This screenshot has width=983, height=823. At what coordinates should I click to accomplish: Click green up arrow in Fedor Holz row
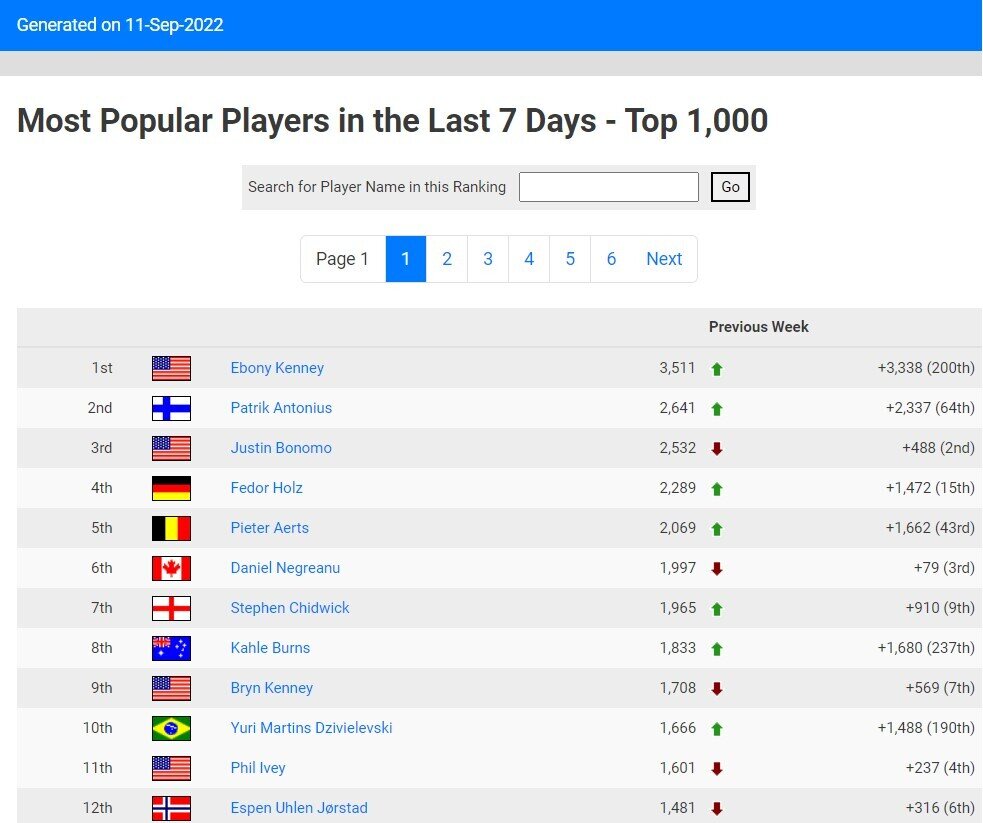pyautogui.click(x=717, y=489)
